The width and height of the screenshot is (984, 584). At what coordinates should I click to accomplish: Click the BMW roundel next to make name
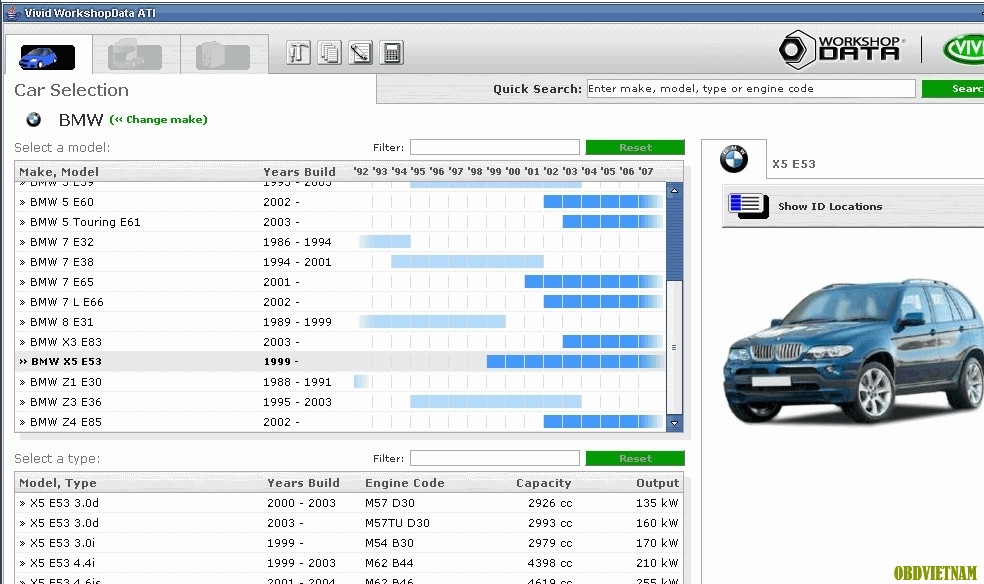34,119
